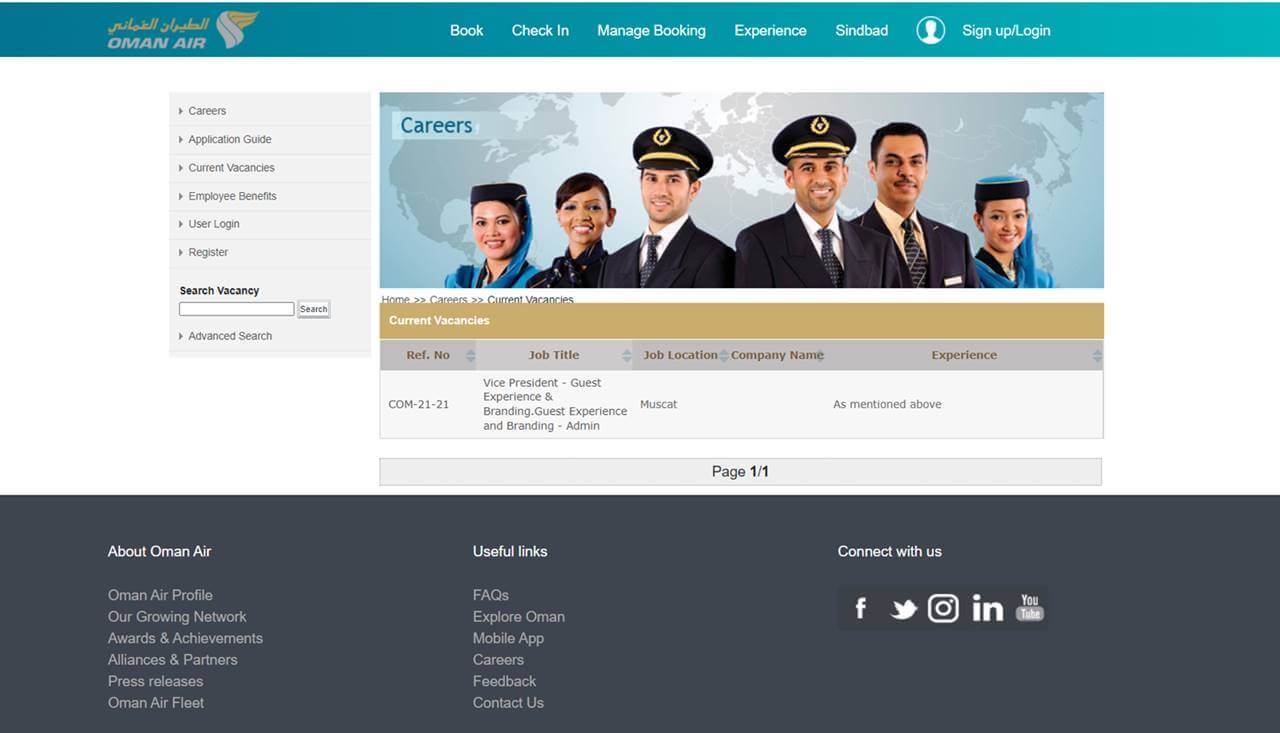This screenshot has height=733, width=1280.
Task: Open Careers footer link
Action: click(x=498, y=660)
